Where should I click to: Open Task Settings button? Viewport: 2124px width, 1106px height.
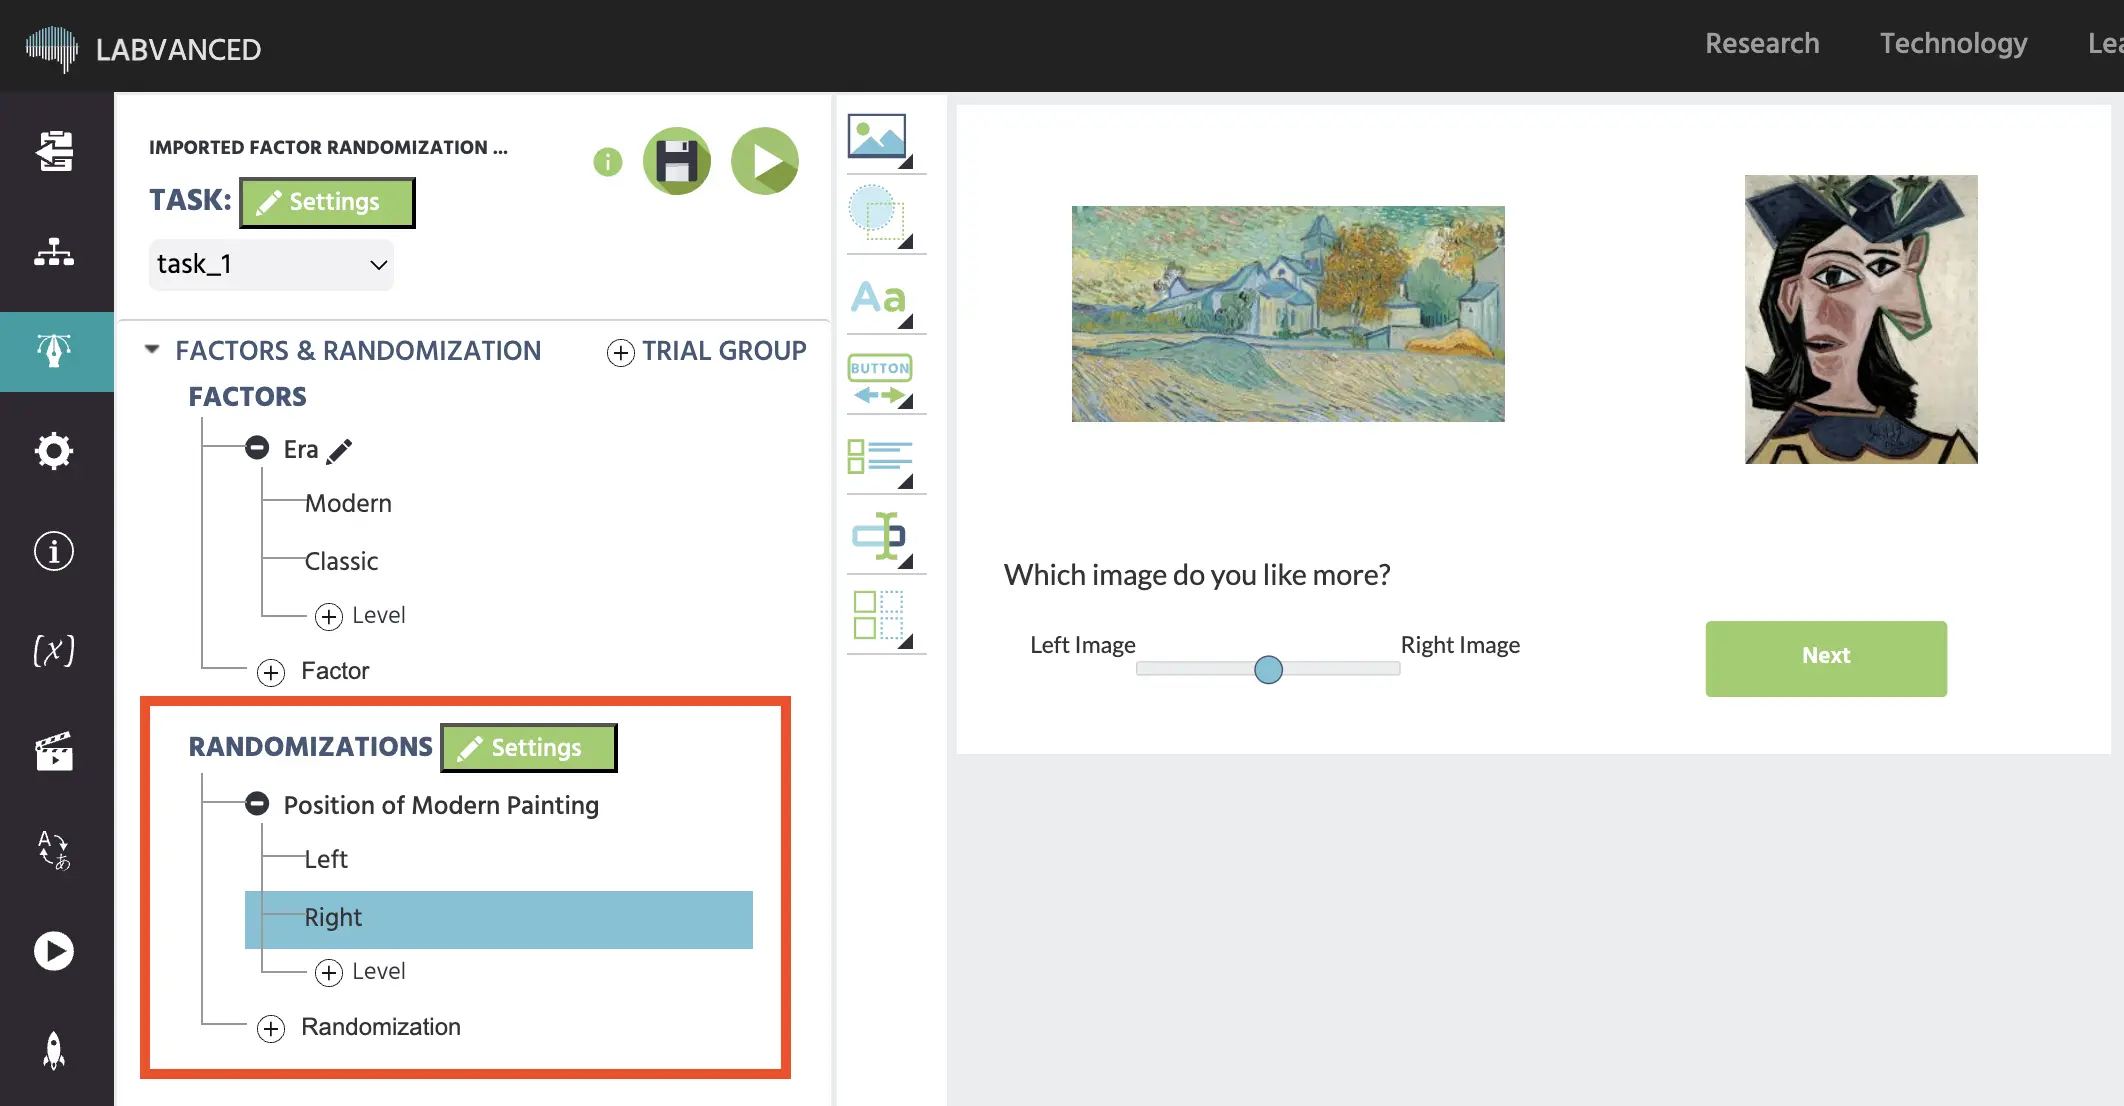point(327,203)
